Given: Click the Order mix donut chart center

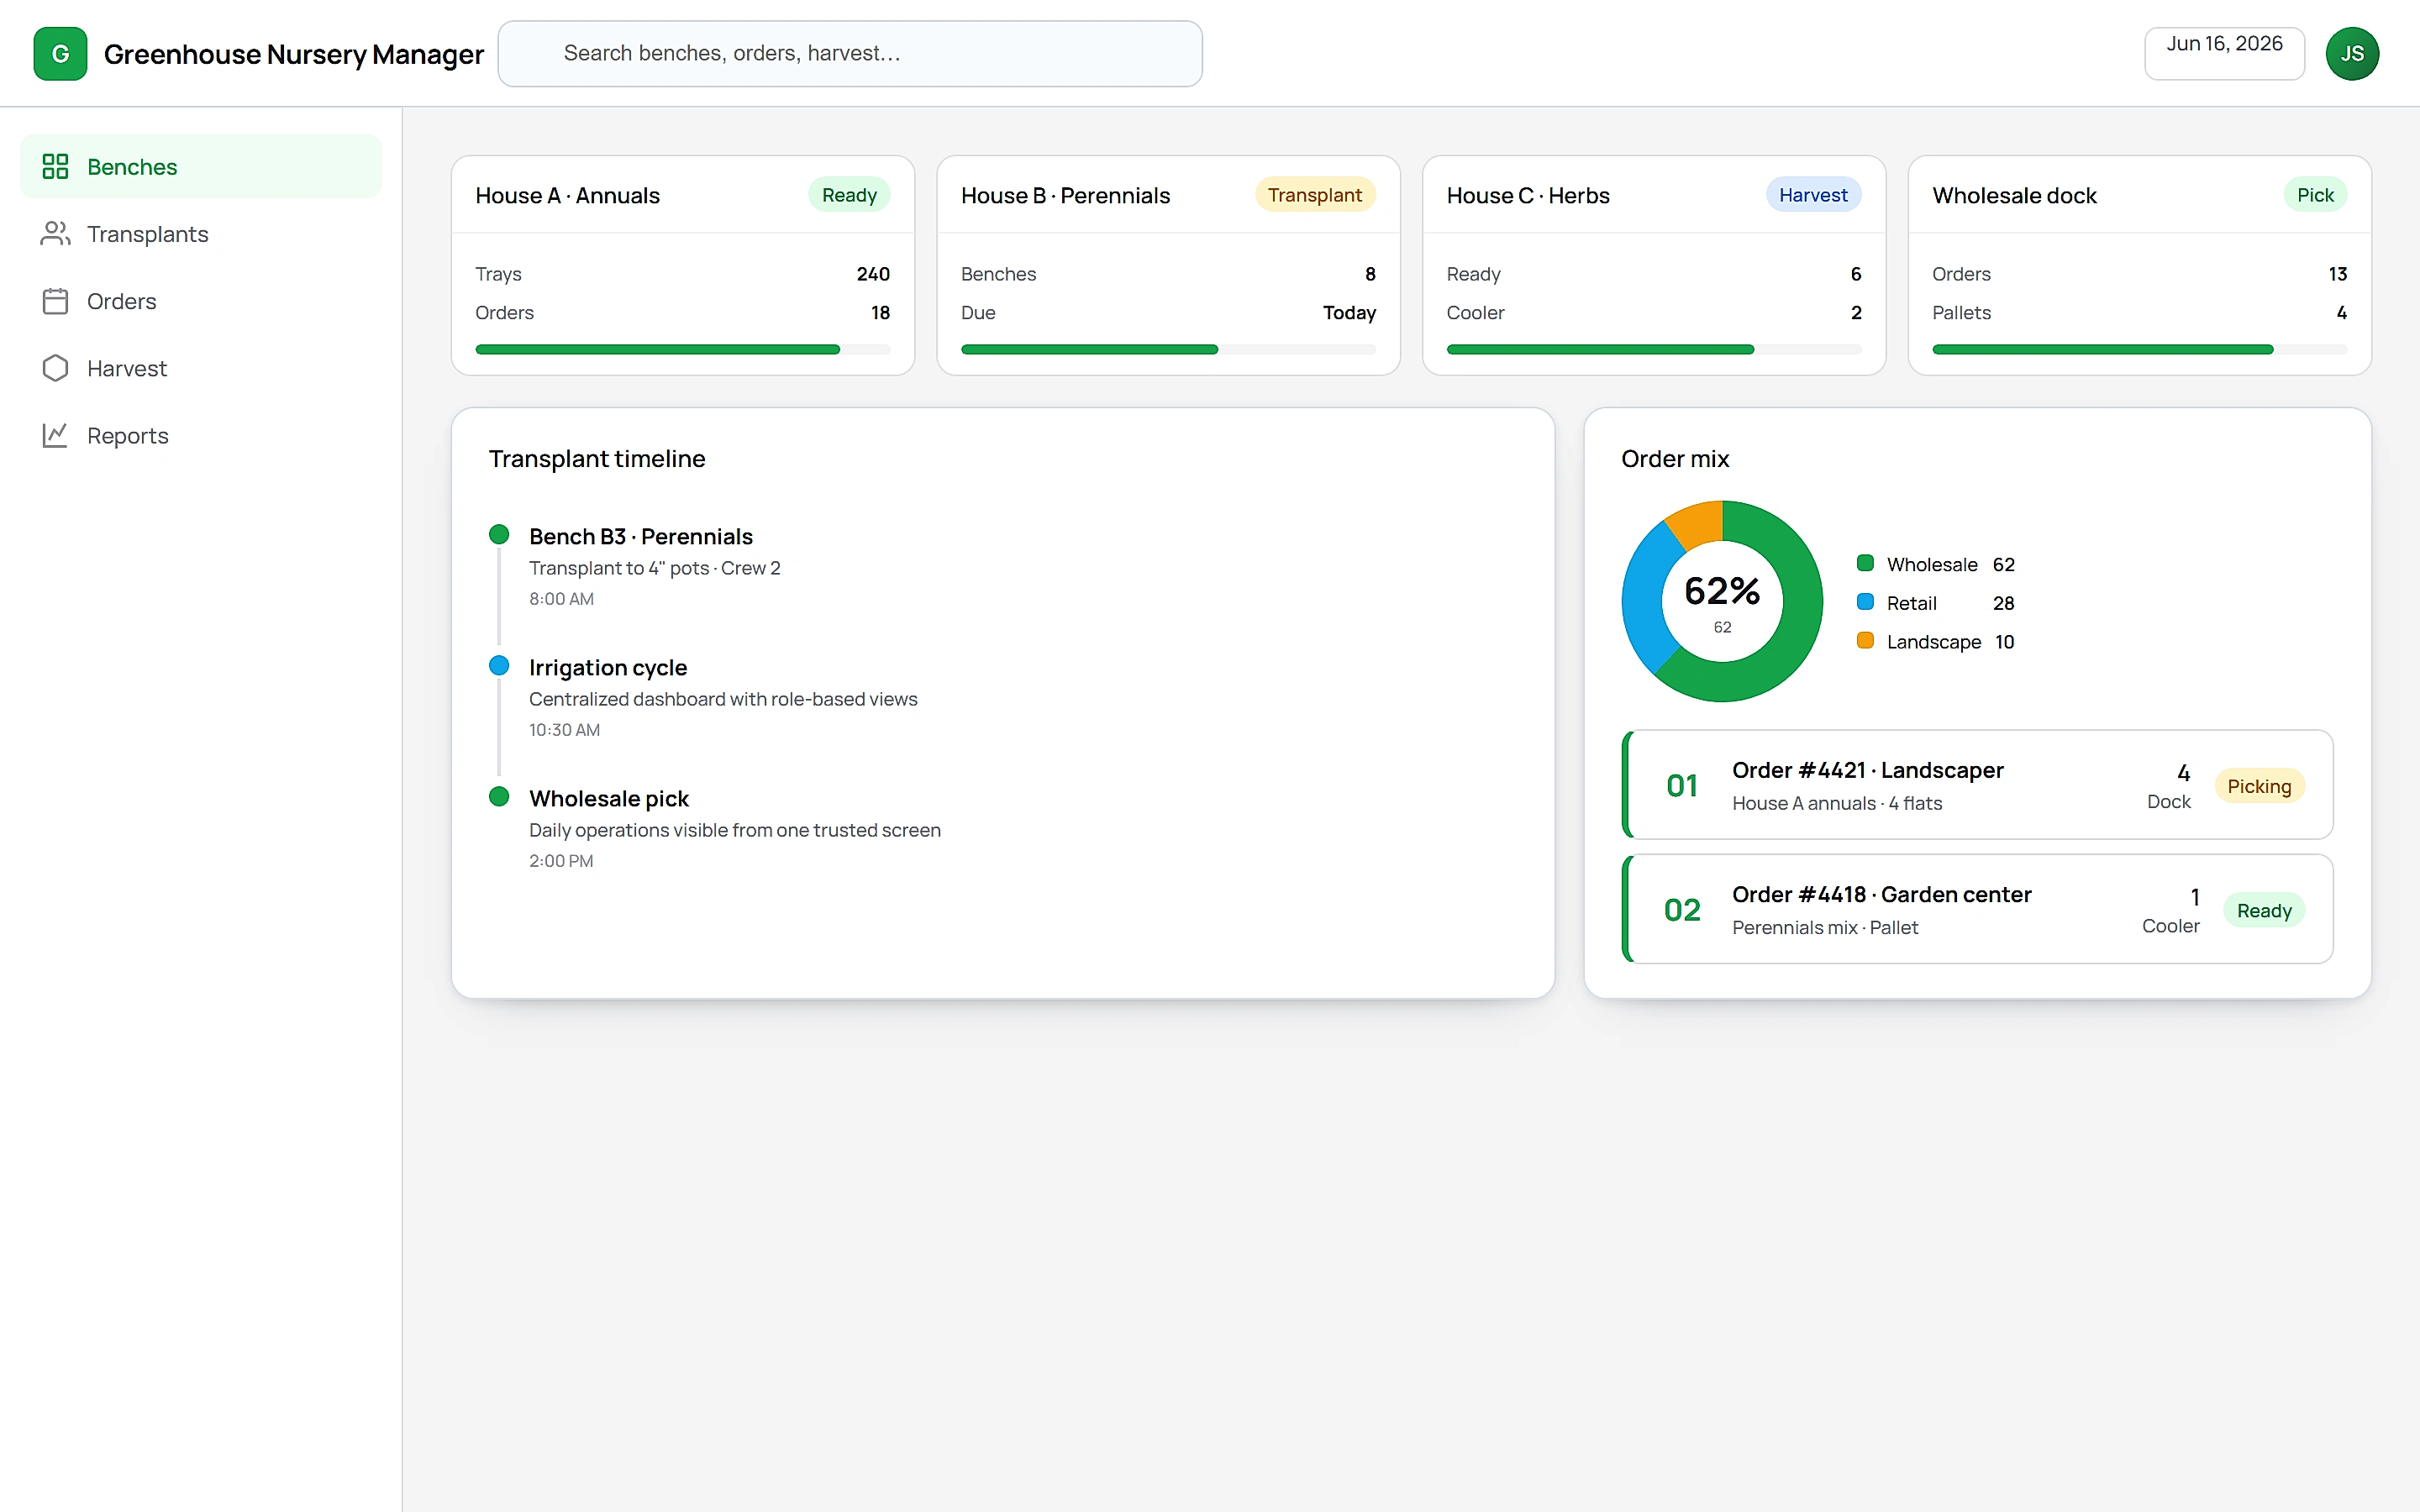Looking at the screenshot, I should [x=1722, y=601].
